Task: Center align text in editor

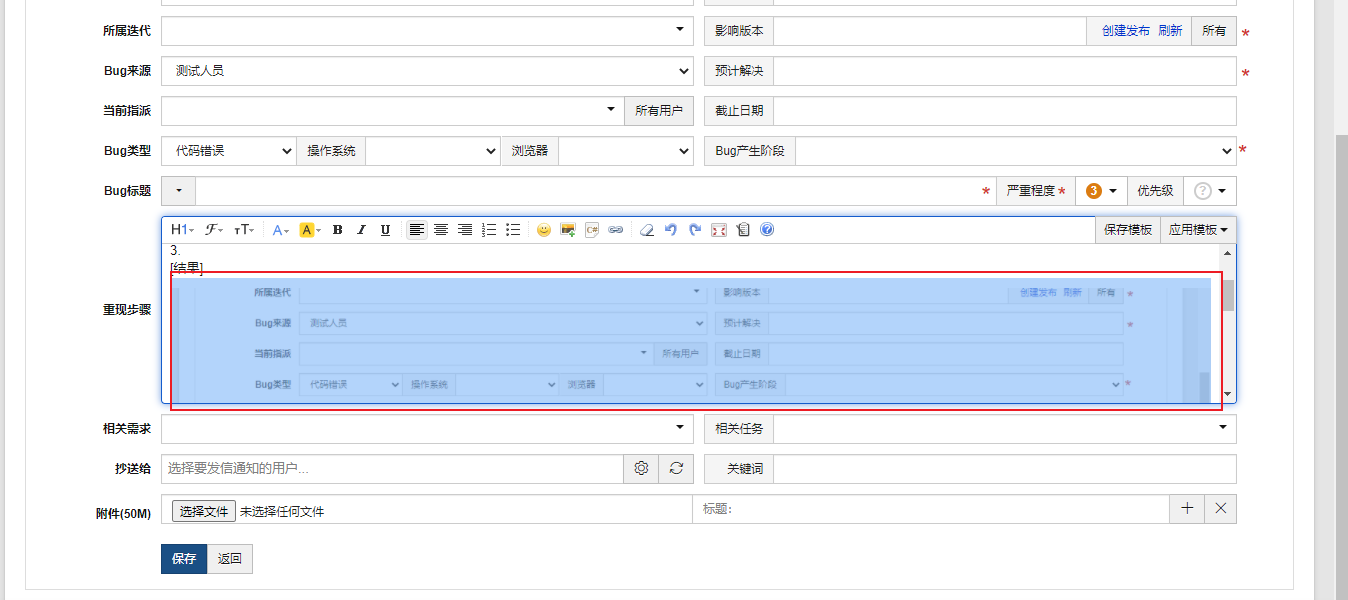Action: coord(441,230)
